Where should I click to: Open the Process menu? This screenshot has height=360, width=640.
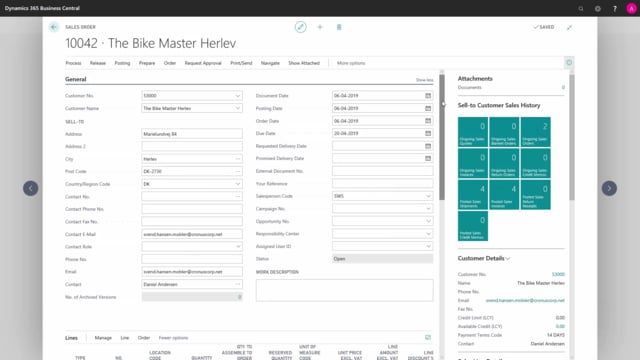[73, 63]
